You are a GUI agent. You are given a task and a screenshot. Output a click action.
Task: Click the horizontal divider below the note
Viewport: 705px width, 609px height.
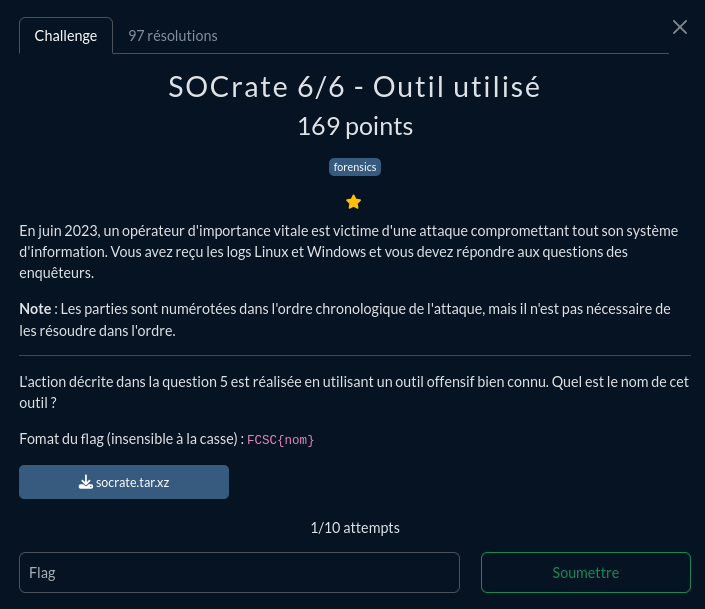pos(355,355)
